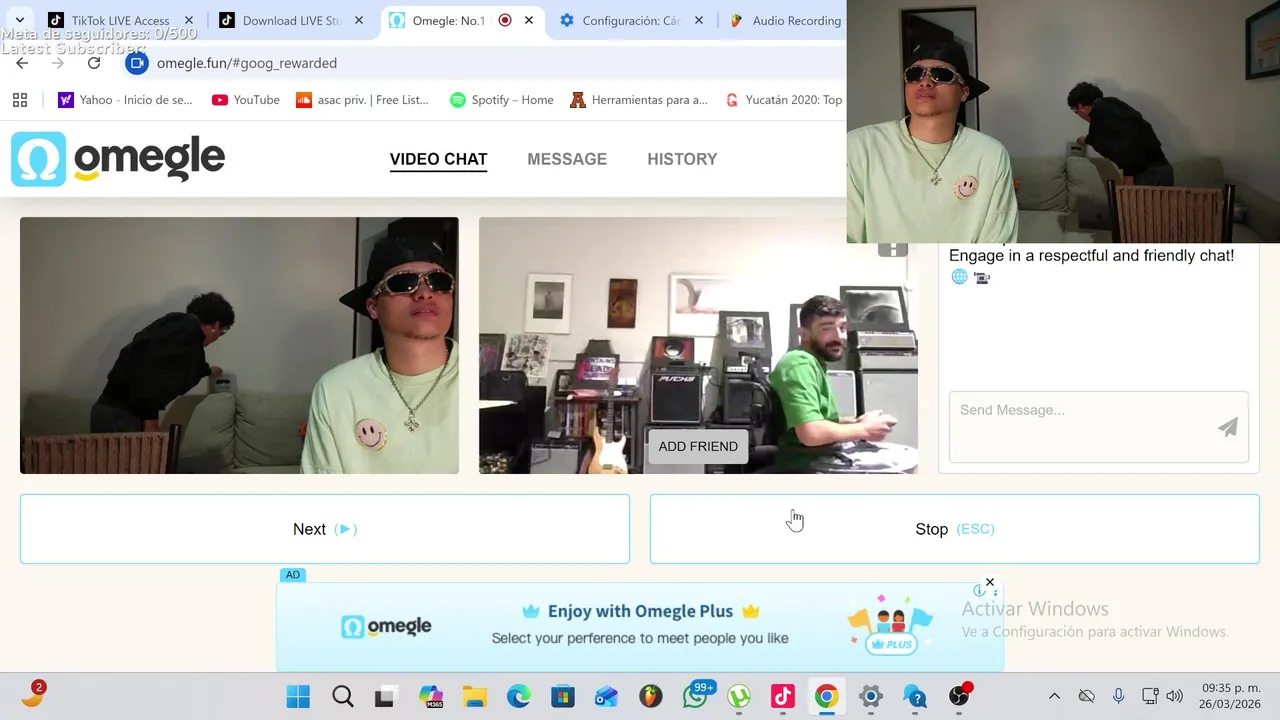This screenshot has height=720, width=1280.
Task: Click the camera permission icon in the address bar
Action: pos(137,63)
